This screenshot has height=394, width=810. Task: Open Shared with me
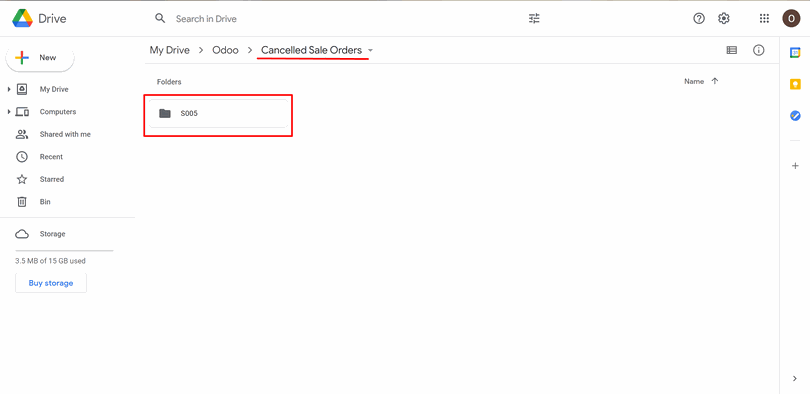point(65,134)
